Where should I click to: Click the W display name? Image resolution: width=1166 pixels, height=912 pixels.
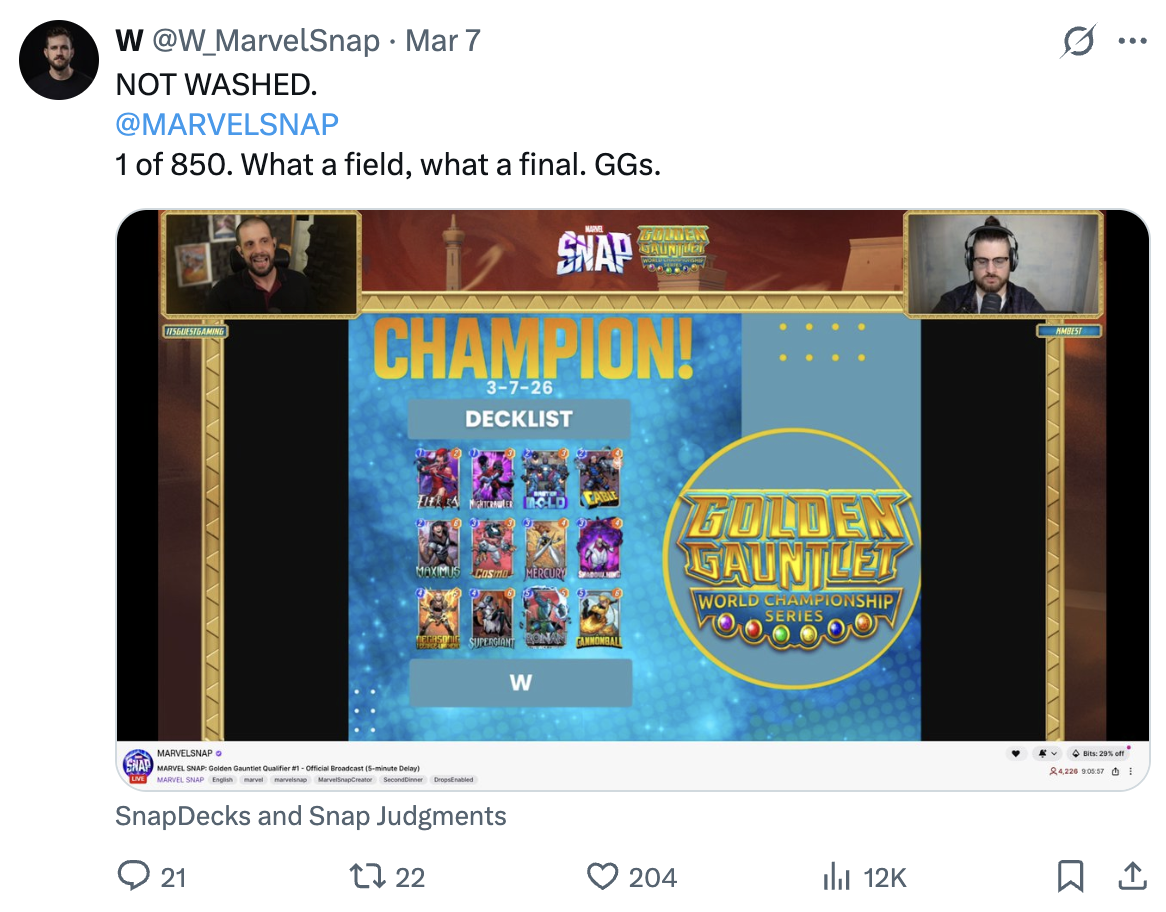point(129,40)
